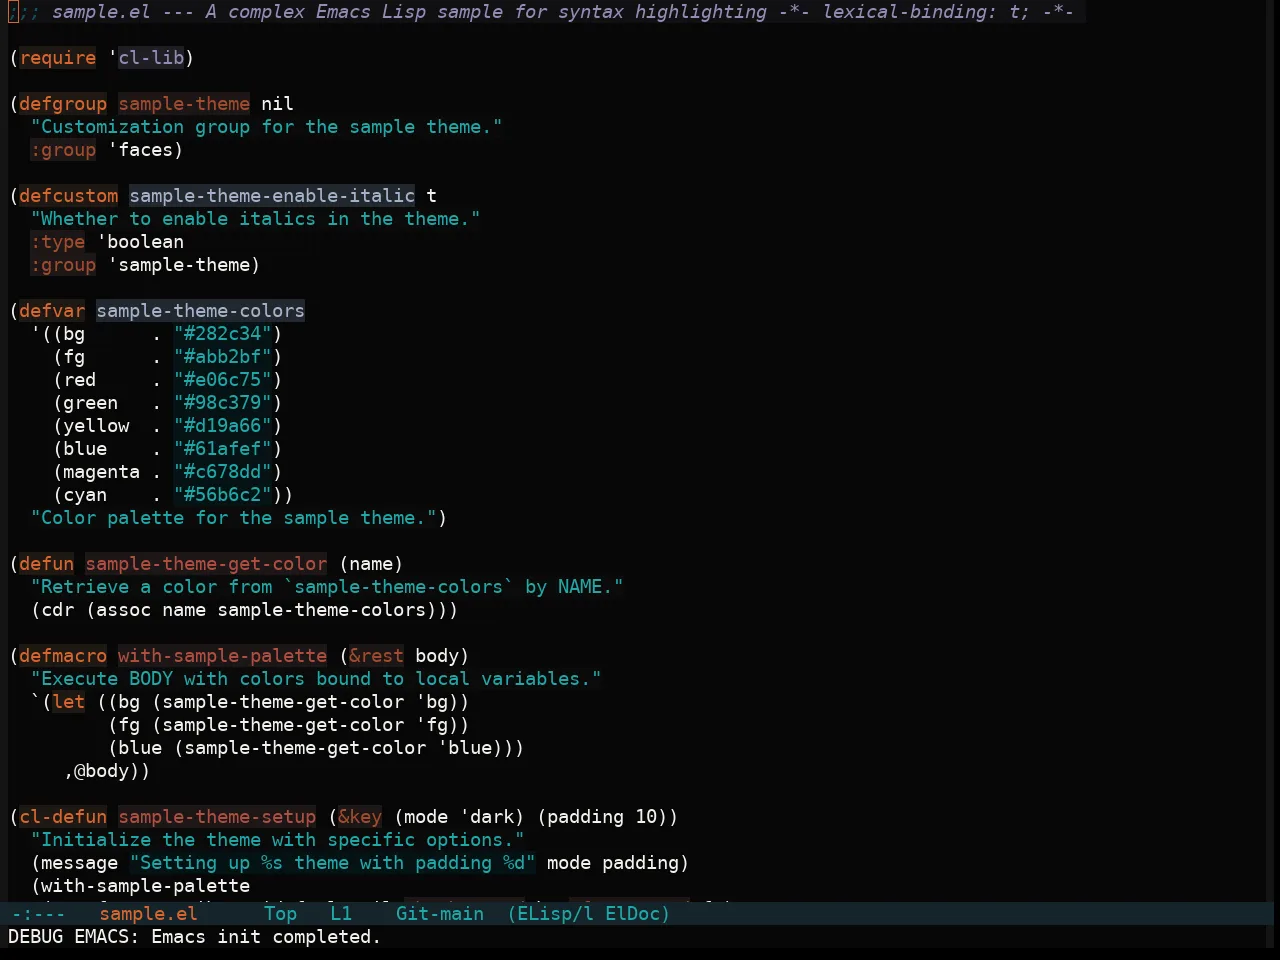Click Git-main branch indicator in mode line
The width and height of the screenshot is (1280, 960).
(440, 913)
